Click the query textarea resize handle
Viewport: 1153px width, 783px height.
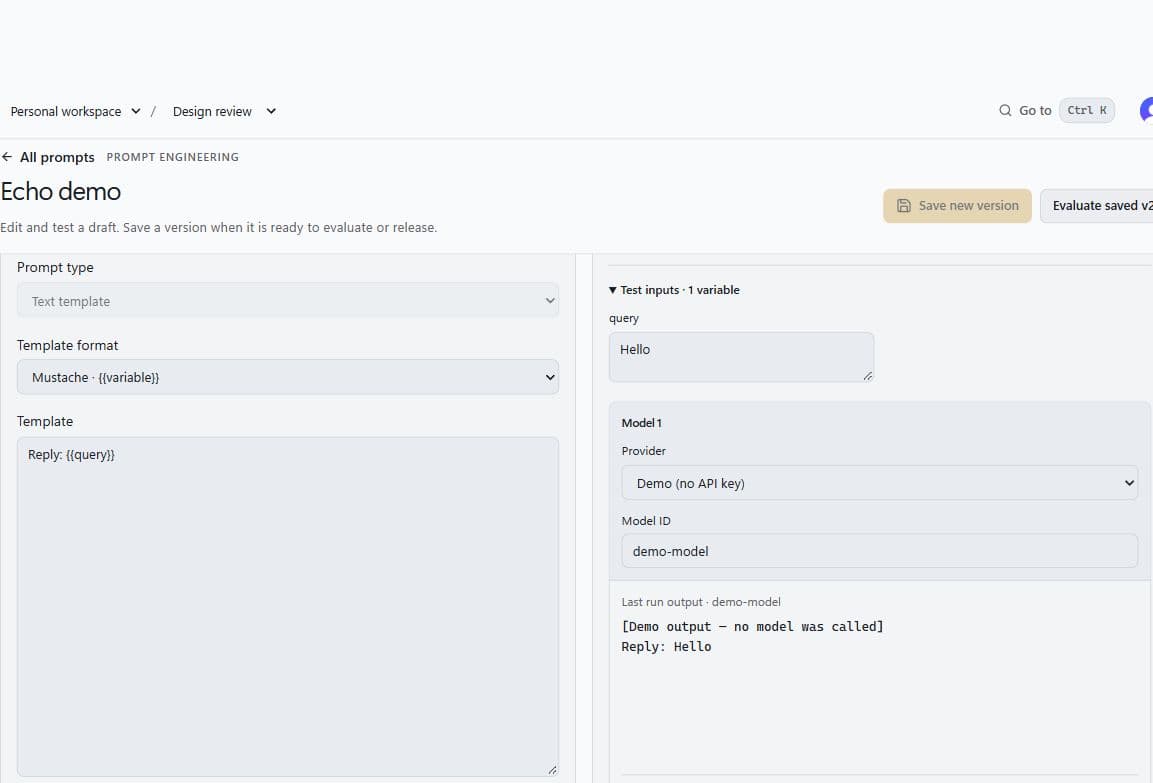coord(868,376)
